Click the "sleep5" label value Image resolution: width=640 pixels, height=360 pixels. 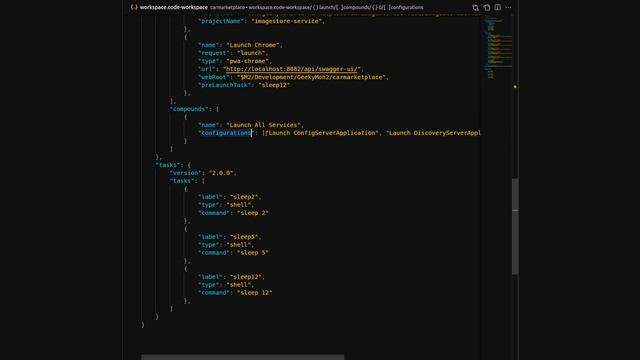click(244, 237)
